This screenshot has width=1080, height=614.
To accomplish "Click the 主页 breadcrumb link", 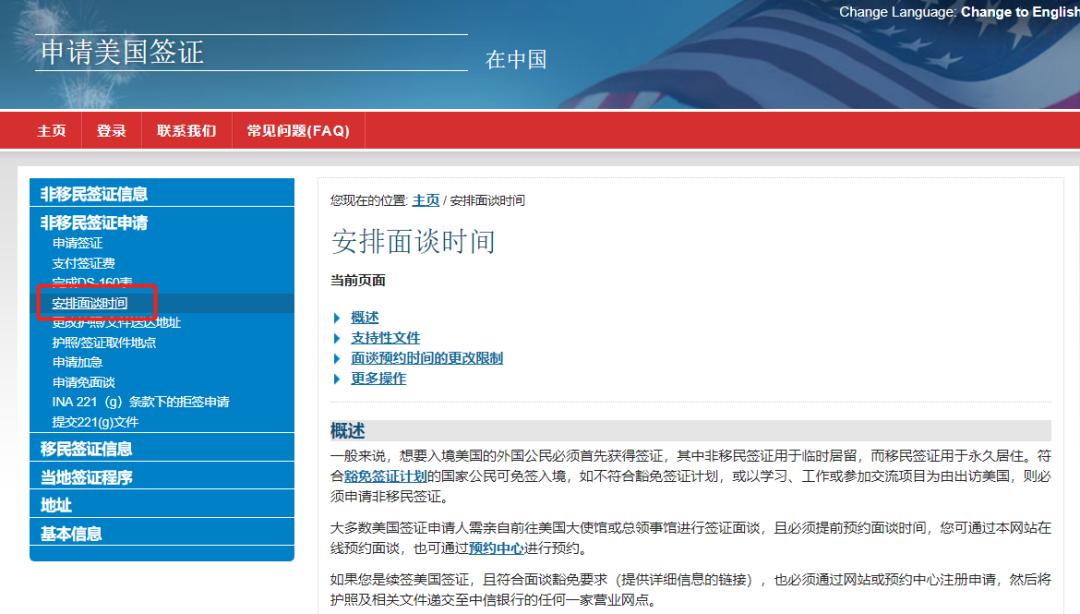I will click(x=426, y=201).
